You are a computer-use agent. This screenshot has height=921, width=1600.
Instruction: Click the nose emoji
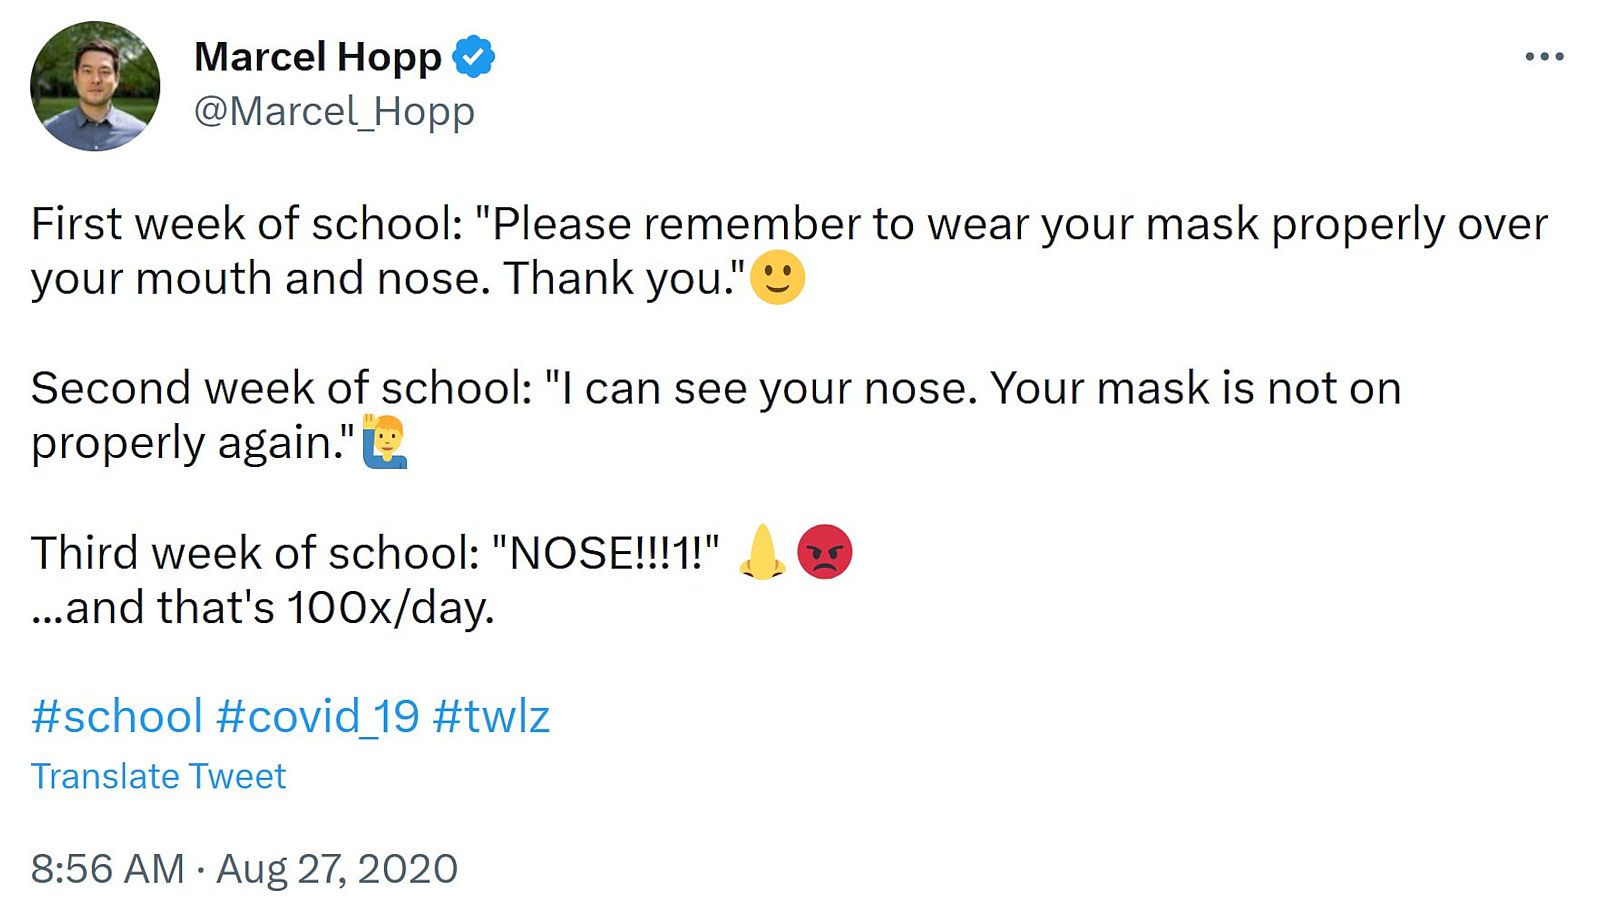[762, 552]
